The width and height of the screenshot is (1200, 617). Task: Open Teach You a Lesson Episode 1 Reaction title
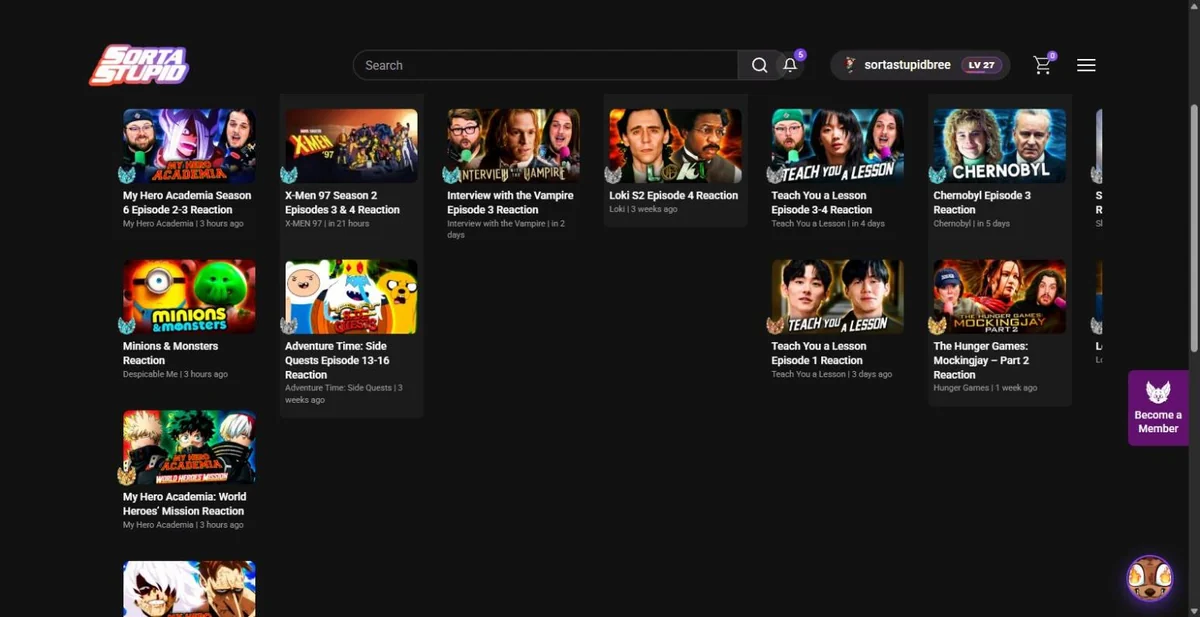point(819,353)
